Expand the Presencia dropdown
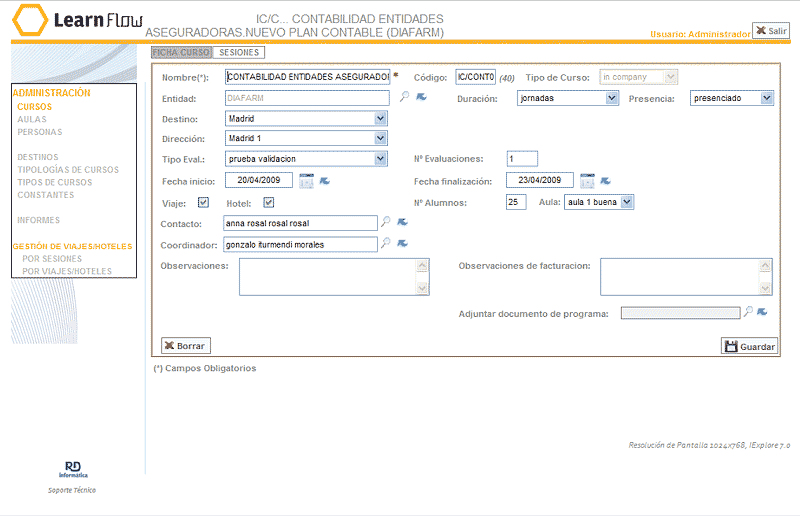Viewport: 800px width, 521px height. [767, 98]
